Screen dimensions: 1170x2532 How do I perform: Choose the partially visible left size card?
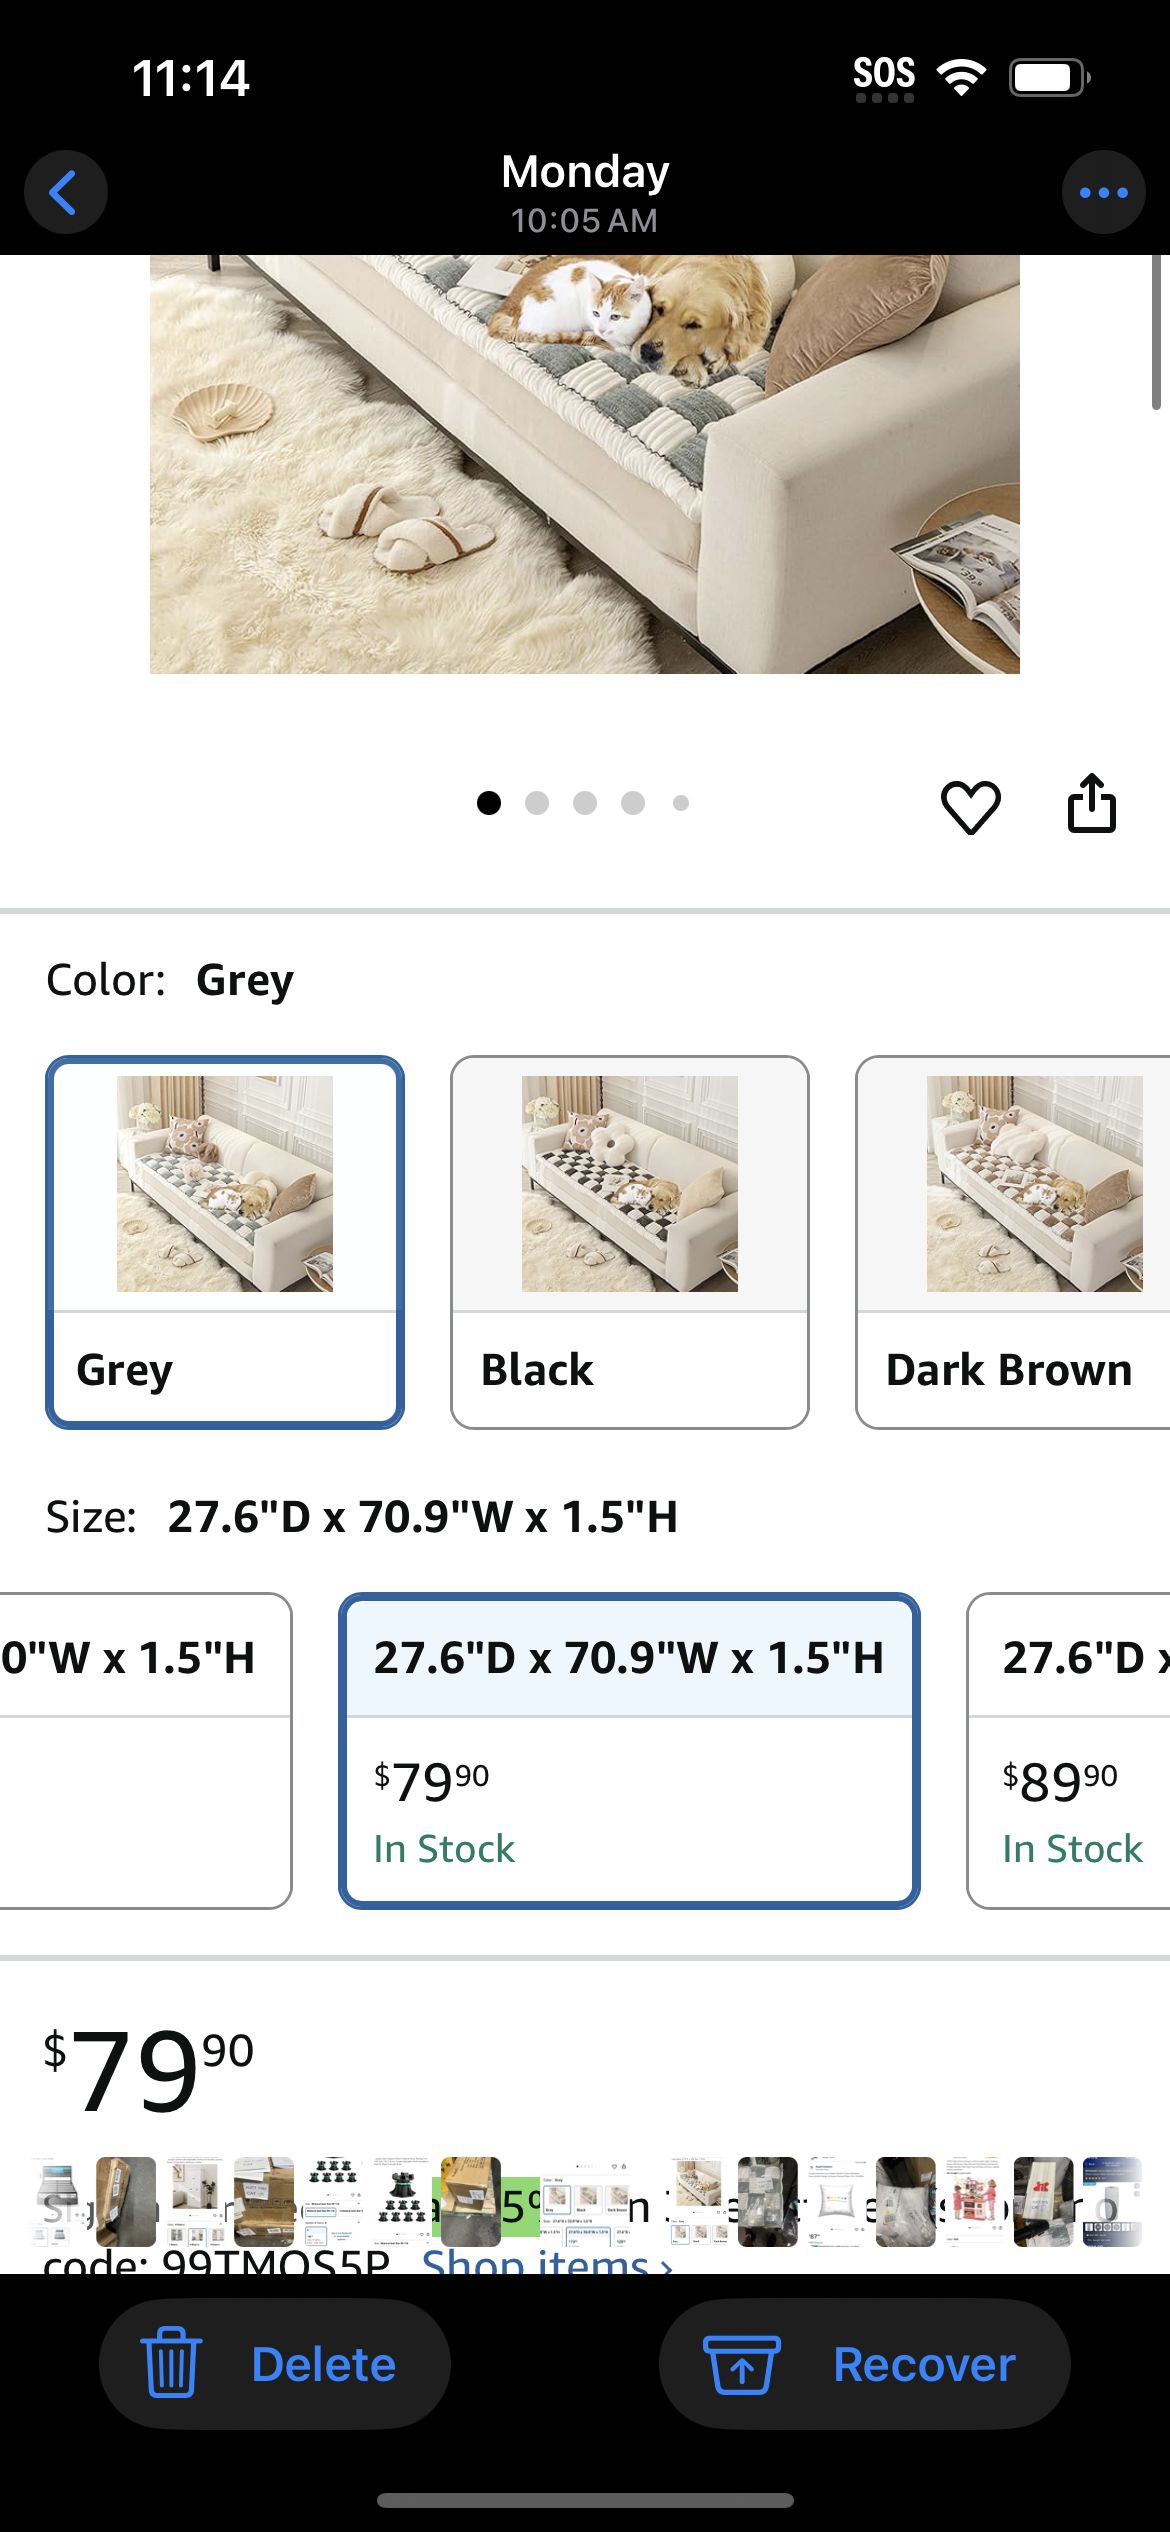[x=146, y=1750]
